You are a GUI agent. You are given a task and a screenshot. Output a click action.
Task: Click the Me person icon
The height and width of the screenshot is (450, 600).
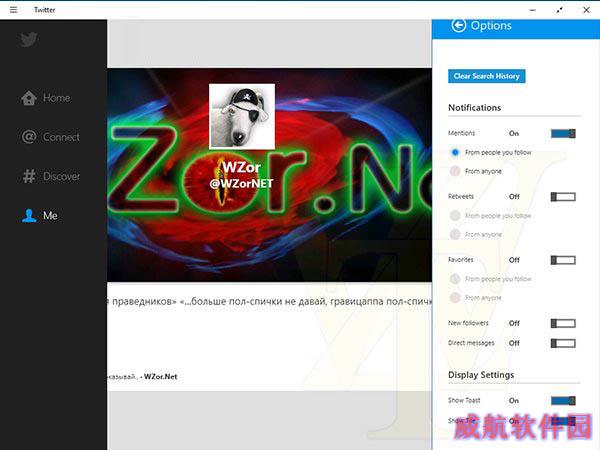click(x=29, y=215)
